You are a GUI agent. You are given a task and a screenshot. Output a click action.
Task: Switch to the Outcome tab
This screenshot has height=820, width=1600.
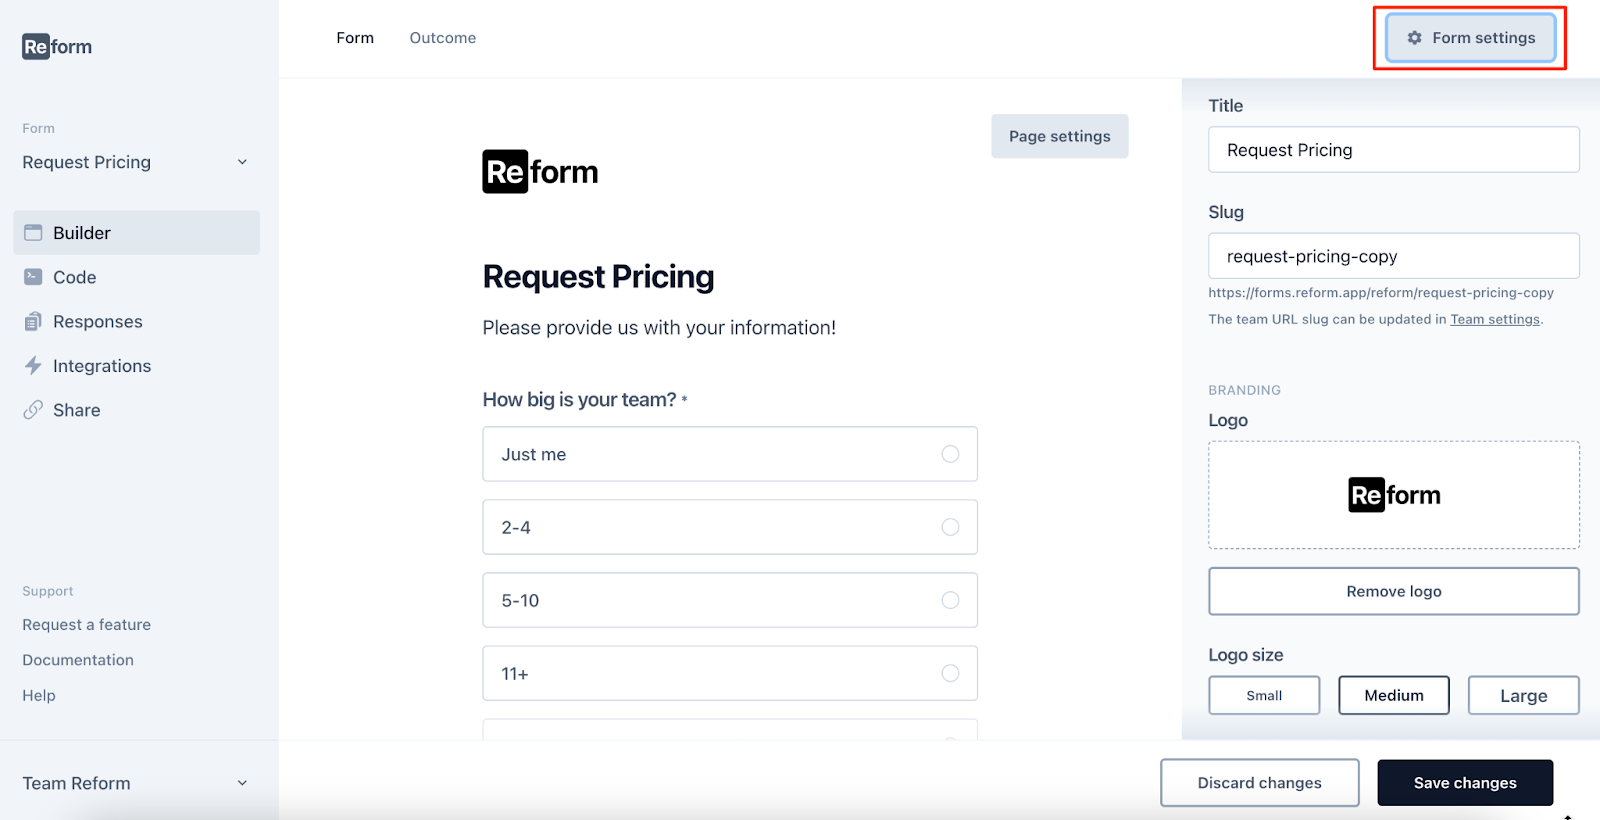(443, 38)
